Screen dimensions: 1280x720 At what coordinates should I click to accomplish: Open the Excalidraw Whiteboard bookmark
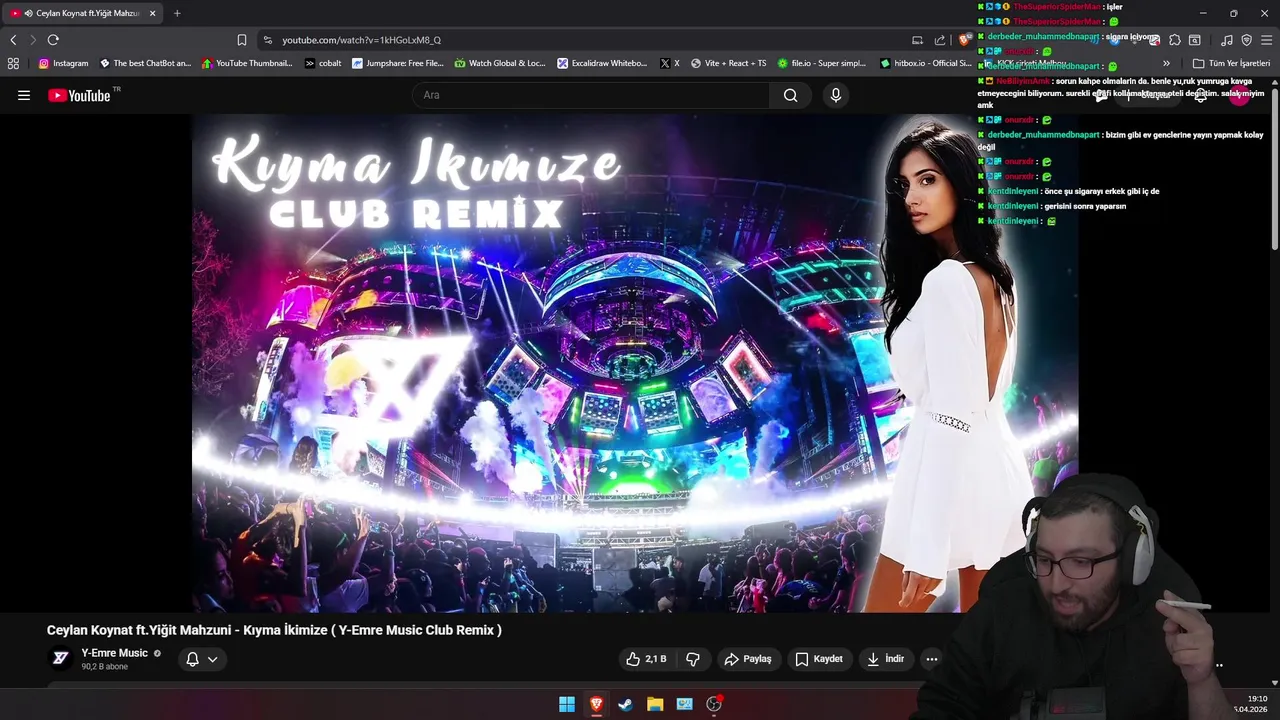[602, 63]
